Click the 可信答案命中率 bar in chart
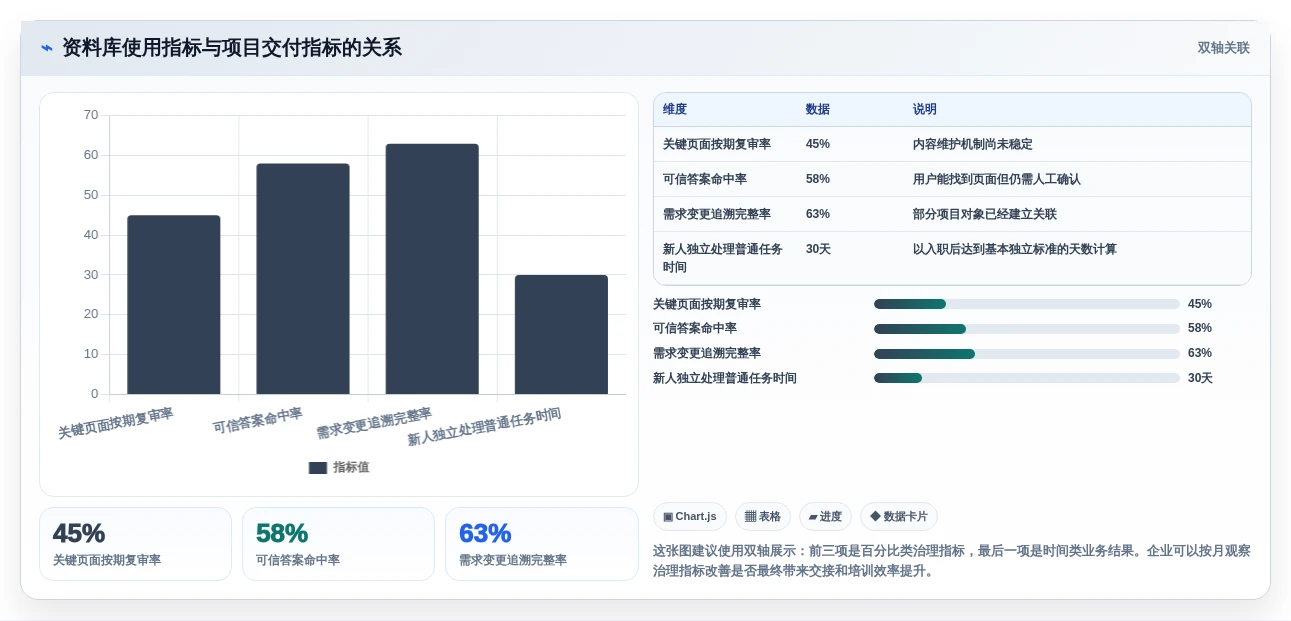1291x621 pixels. 303,279
